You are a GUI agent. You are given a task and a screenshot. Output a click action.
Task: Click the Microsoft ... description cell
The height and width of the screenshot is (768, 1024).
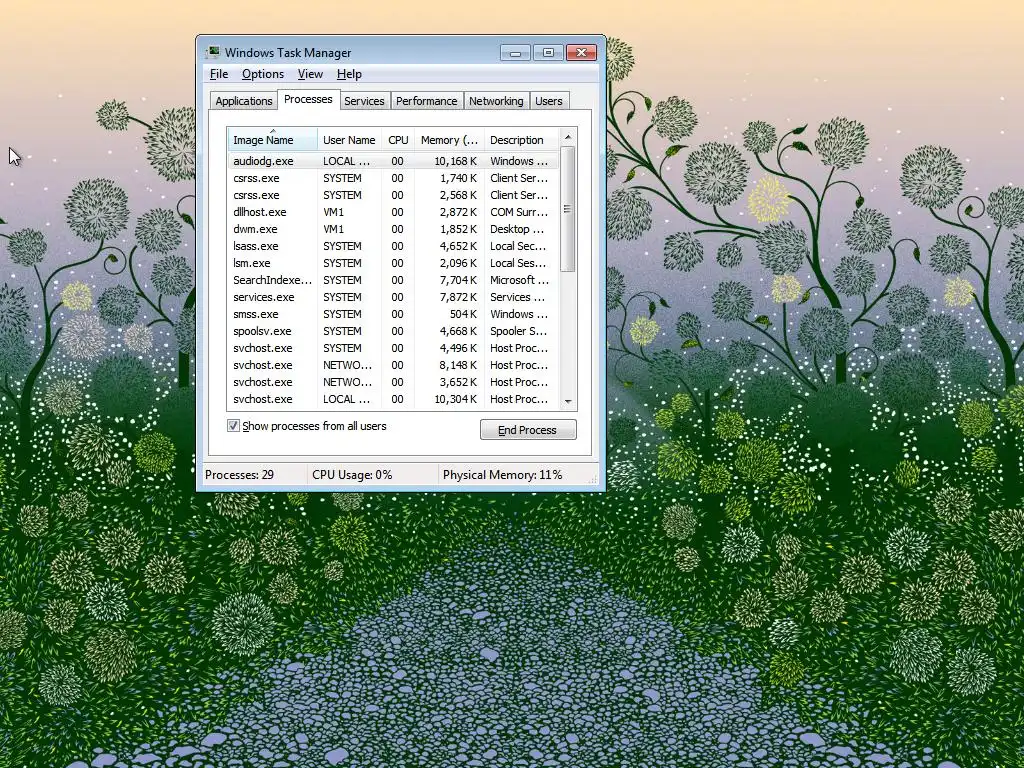[x=519, y=280]
